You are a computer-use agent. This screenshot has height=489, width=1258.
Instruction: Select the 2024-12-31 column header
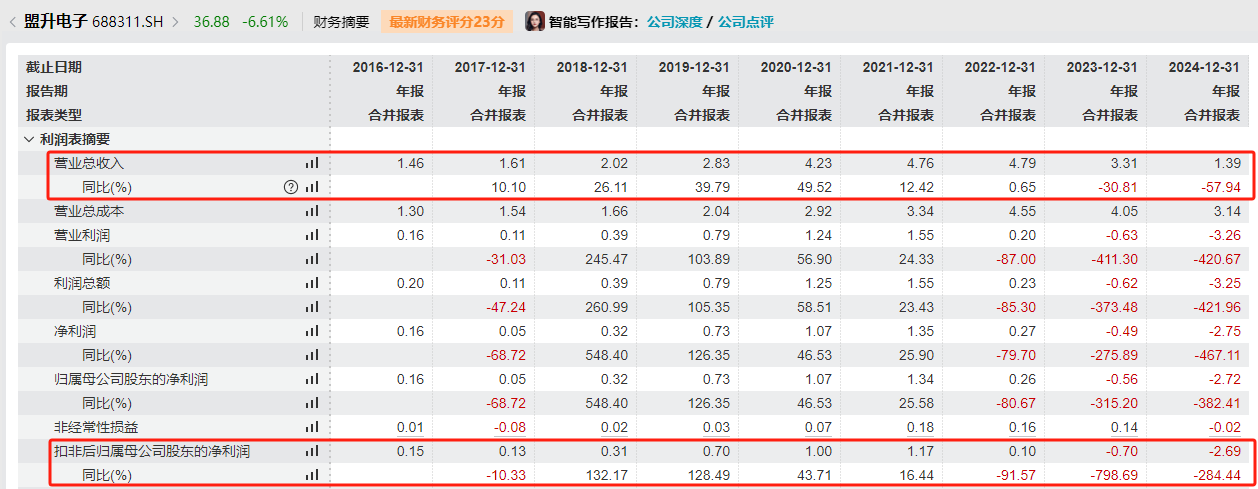[1204, 67]
